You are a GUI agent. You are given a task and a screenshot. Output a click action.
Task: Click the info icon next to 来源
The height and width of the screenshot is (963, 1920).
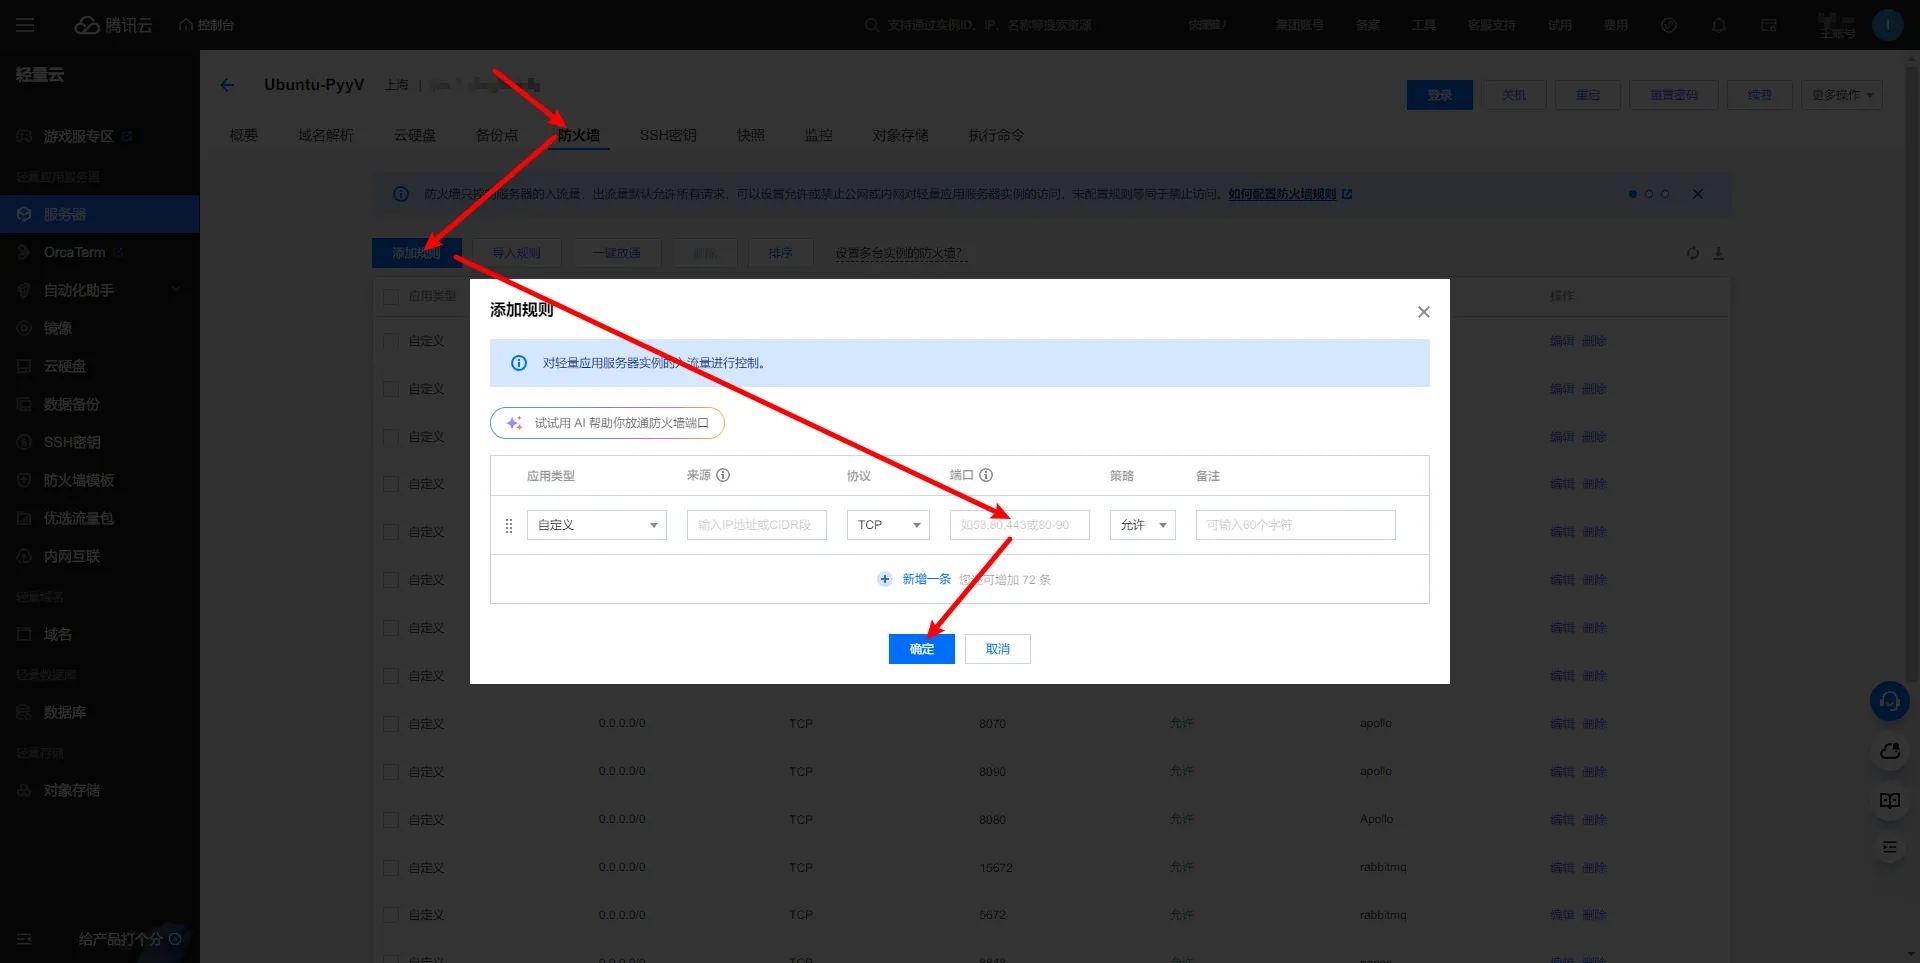click(723, 475)
